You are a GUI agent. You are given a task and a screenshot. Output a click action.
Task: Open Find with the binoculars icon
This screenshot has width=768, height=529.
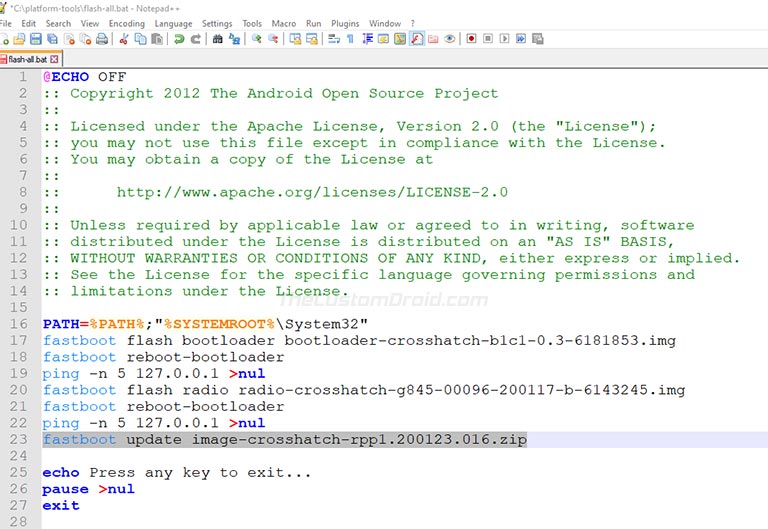click(x=217, y=39)
